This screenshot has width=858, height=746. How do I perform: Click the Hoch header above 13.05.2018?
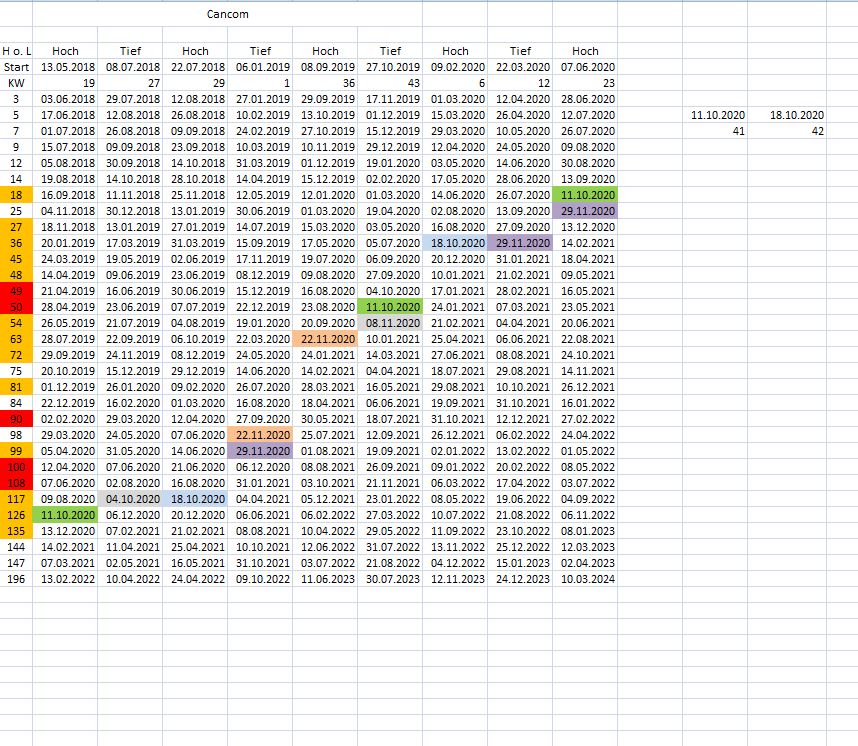click(x=65, y=51)
